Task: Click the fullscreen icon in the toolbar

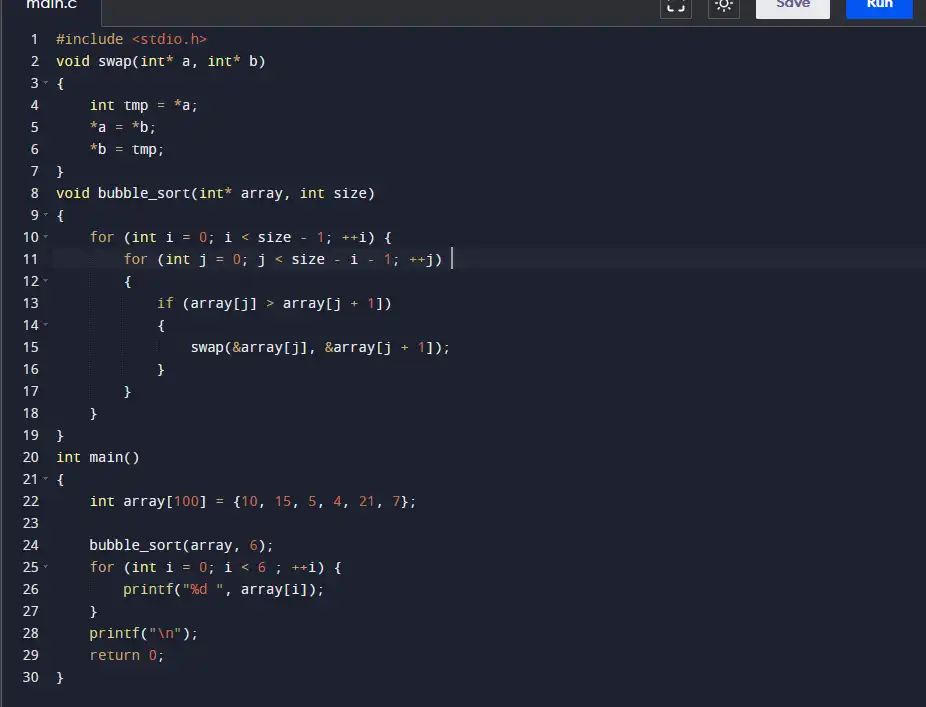Action: coord(676,6)
